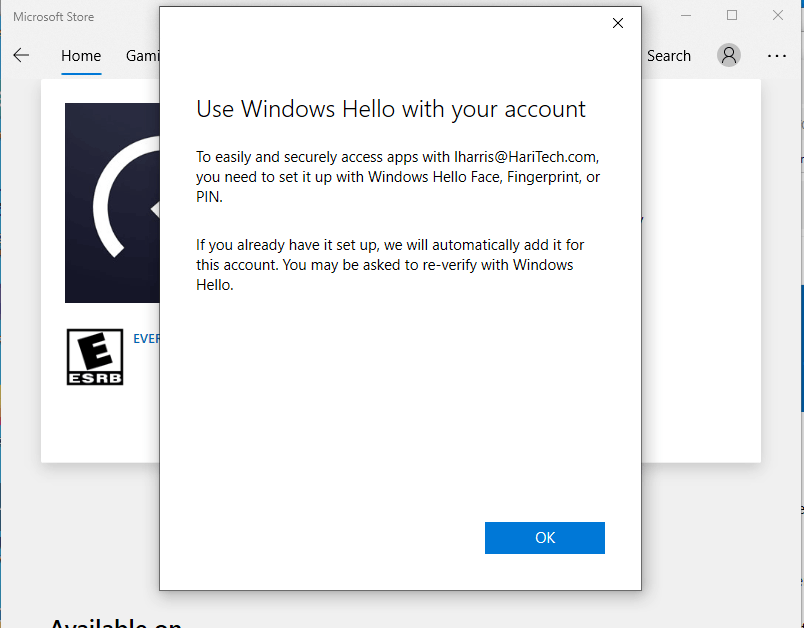Viewport: 804px width, 628px height.
Task: Maximize the Microsoft Store window
Action: pyautogui.click(x=732, y=16)
